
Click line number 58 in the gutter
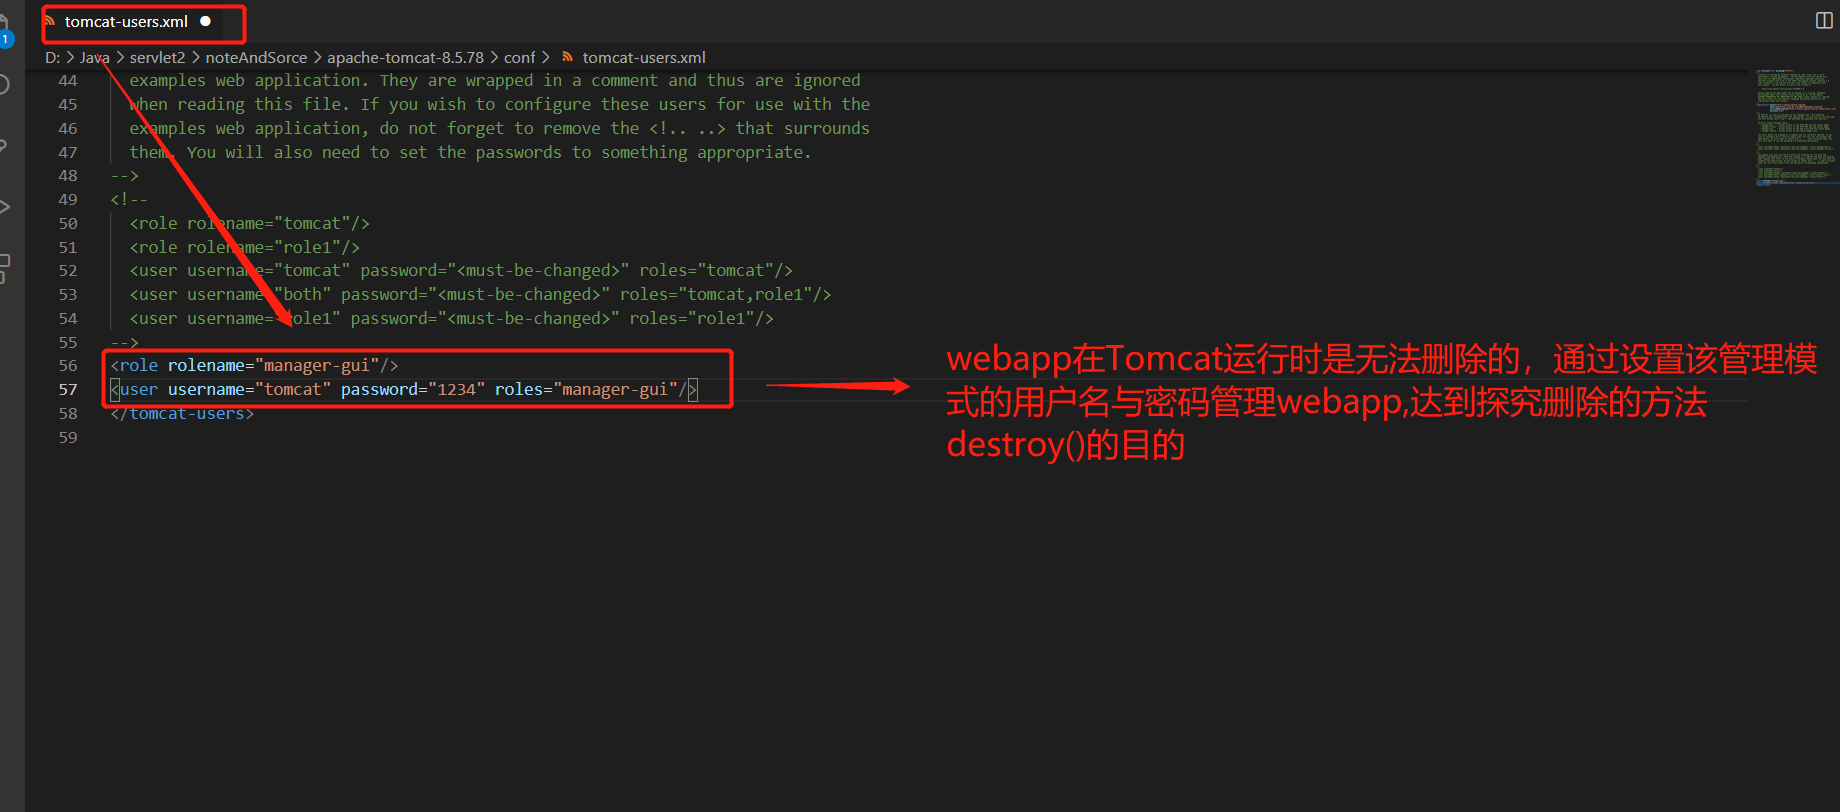point(68,414)
